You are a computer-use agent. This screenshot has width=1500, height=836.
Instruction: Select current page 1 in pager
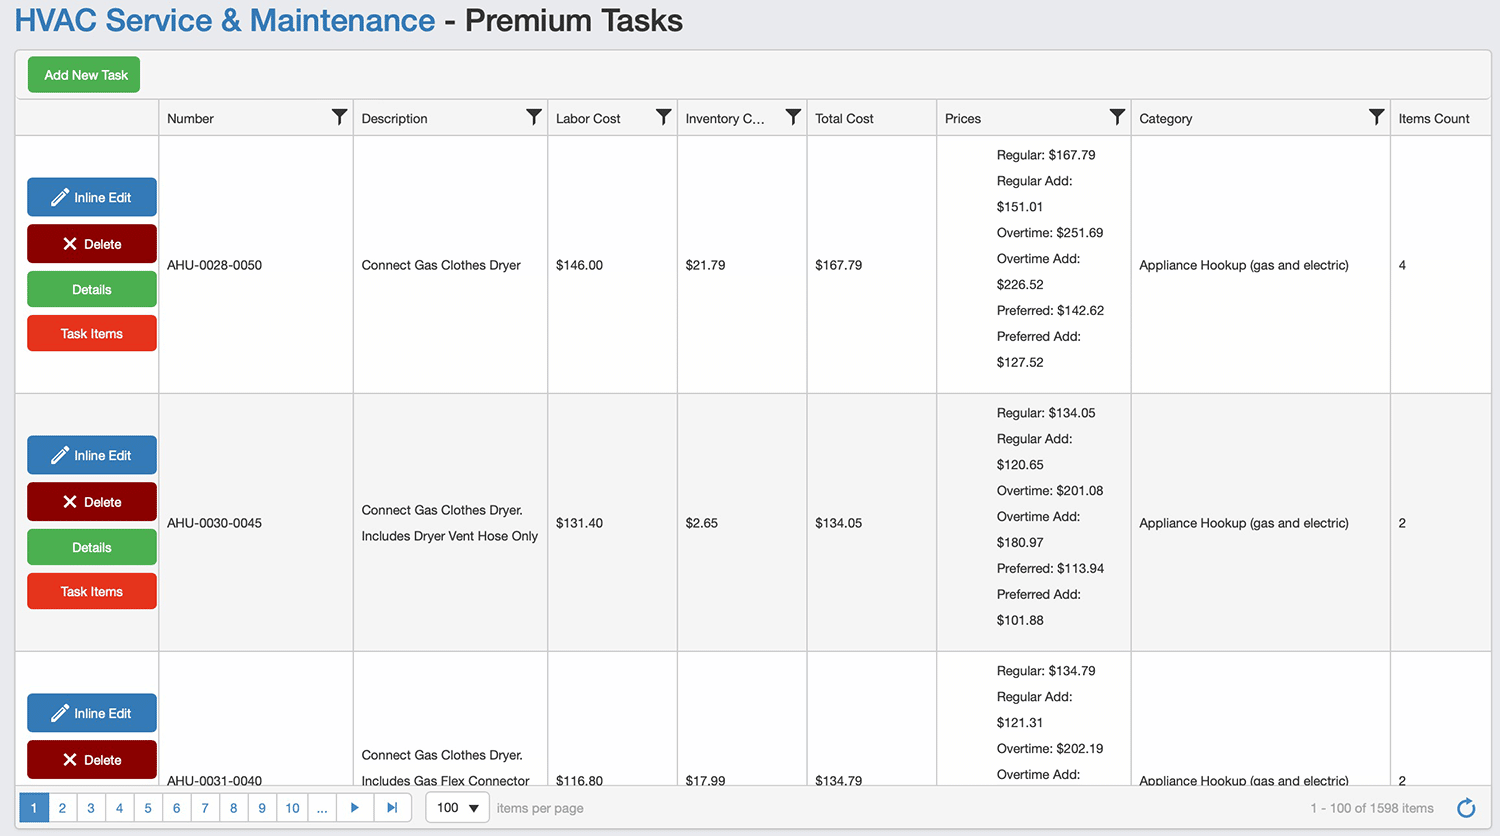(x=34, y=808)
